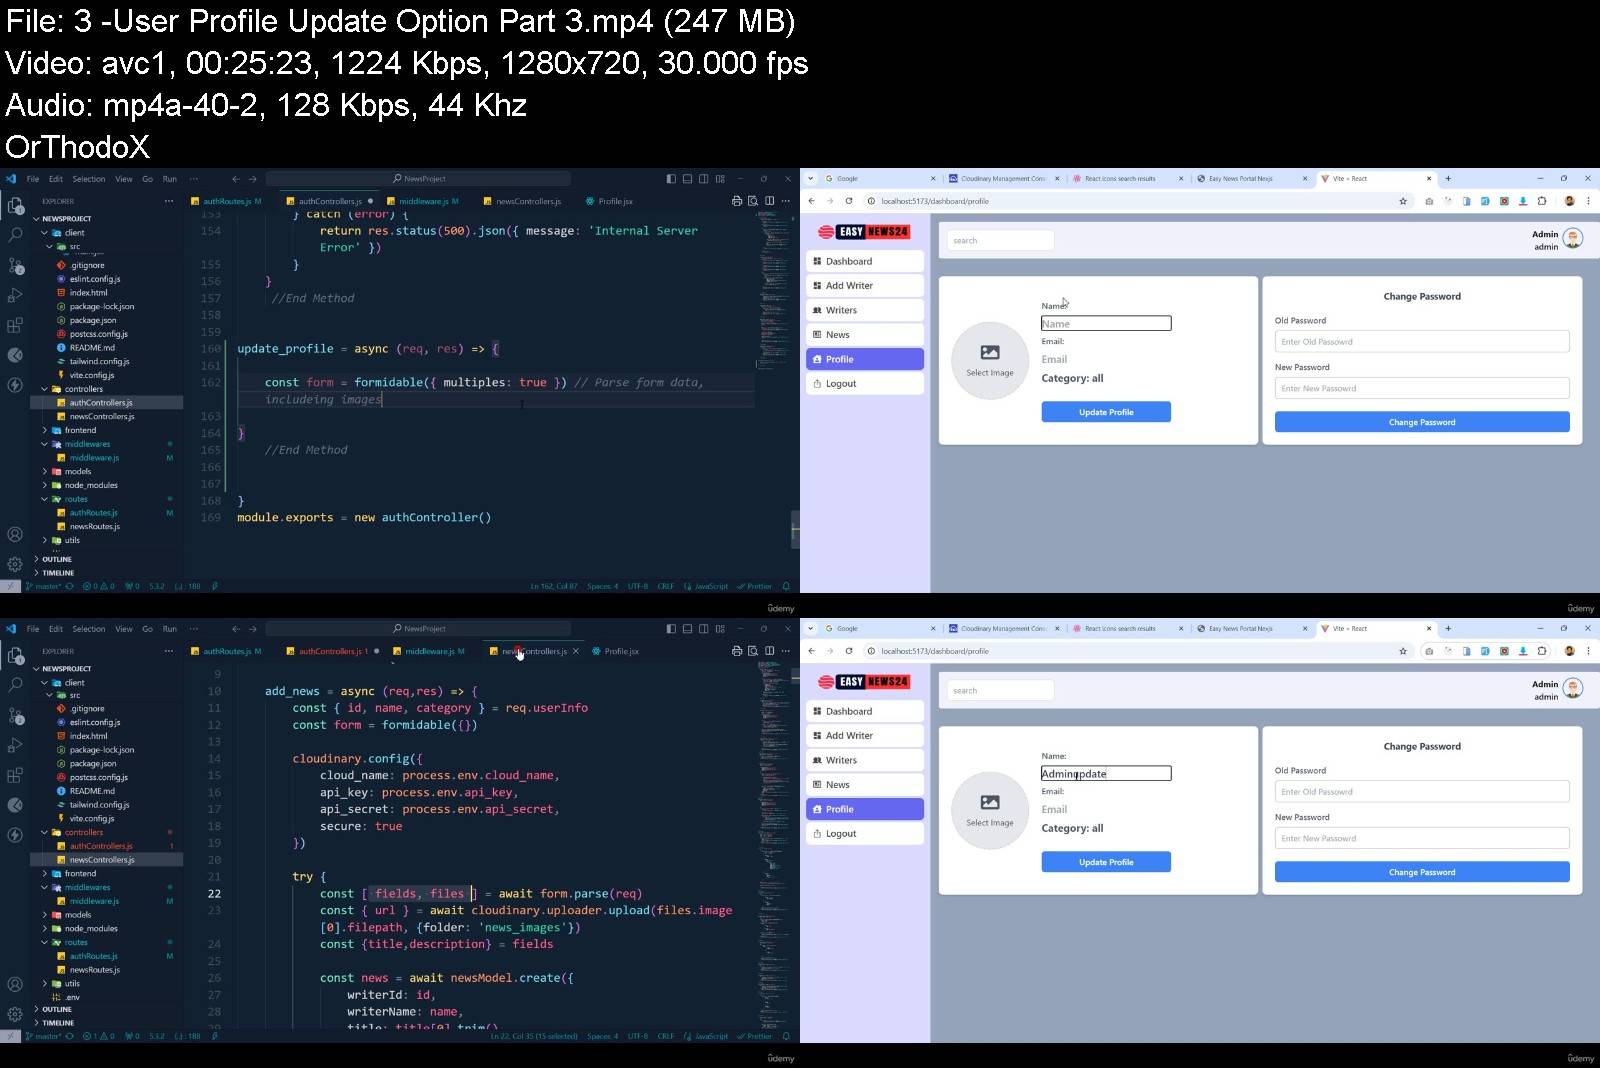
Task: Click Update Profile button in bottom-right frame
Action: [1106, 862]
